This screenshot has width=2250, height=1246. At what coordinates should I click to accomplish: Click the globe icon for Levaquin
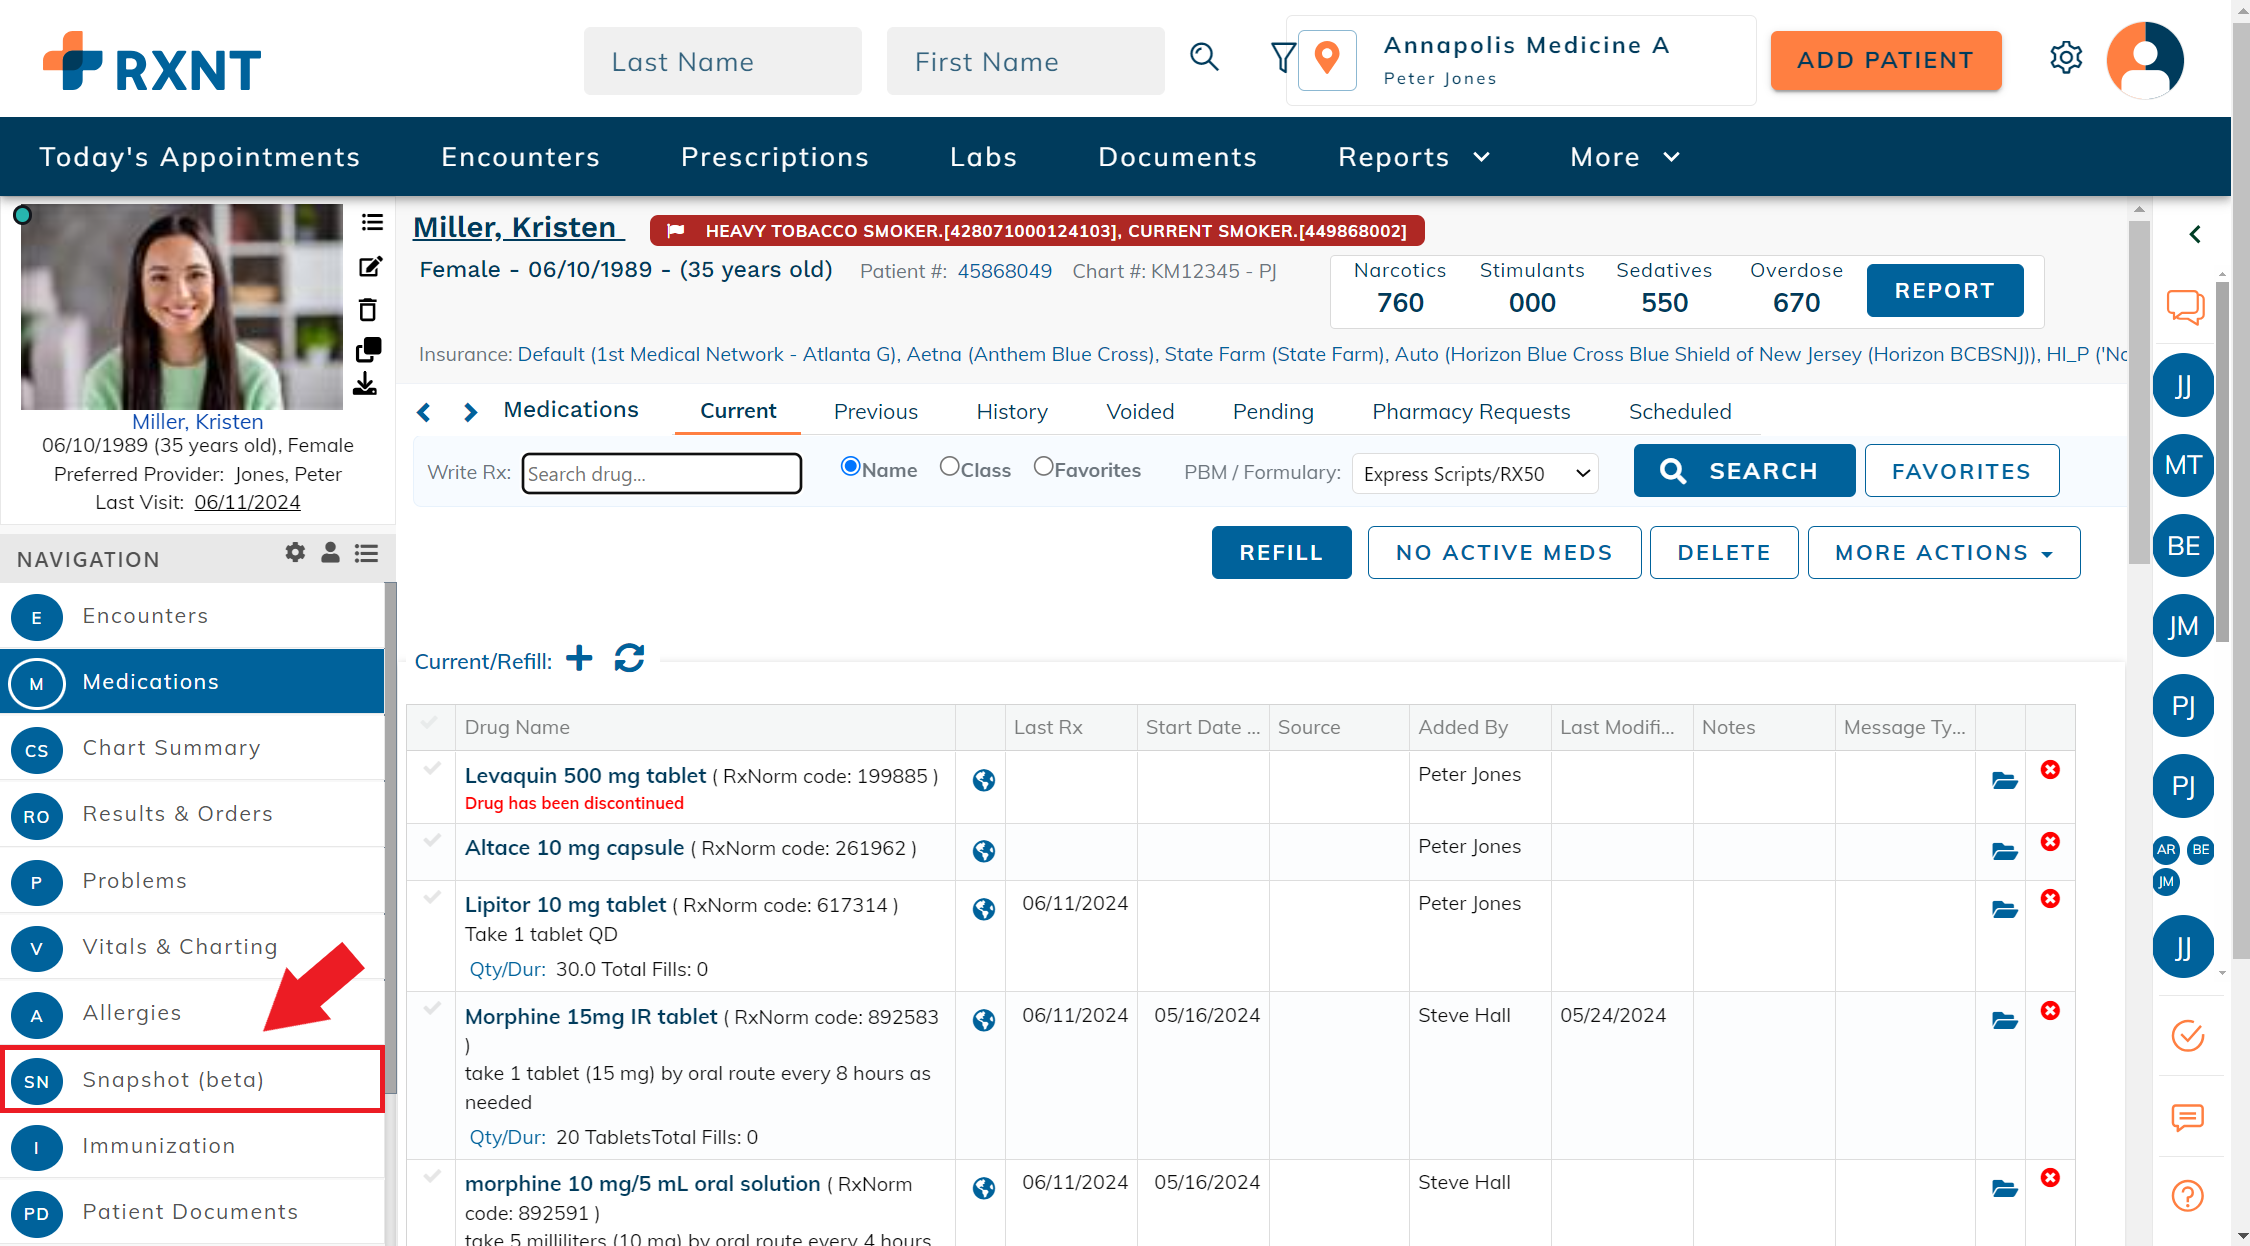click(x=984, y=780)
